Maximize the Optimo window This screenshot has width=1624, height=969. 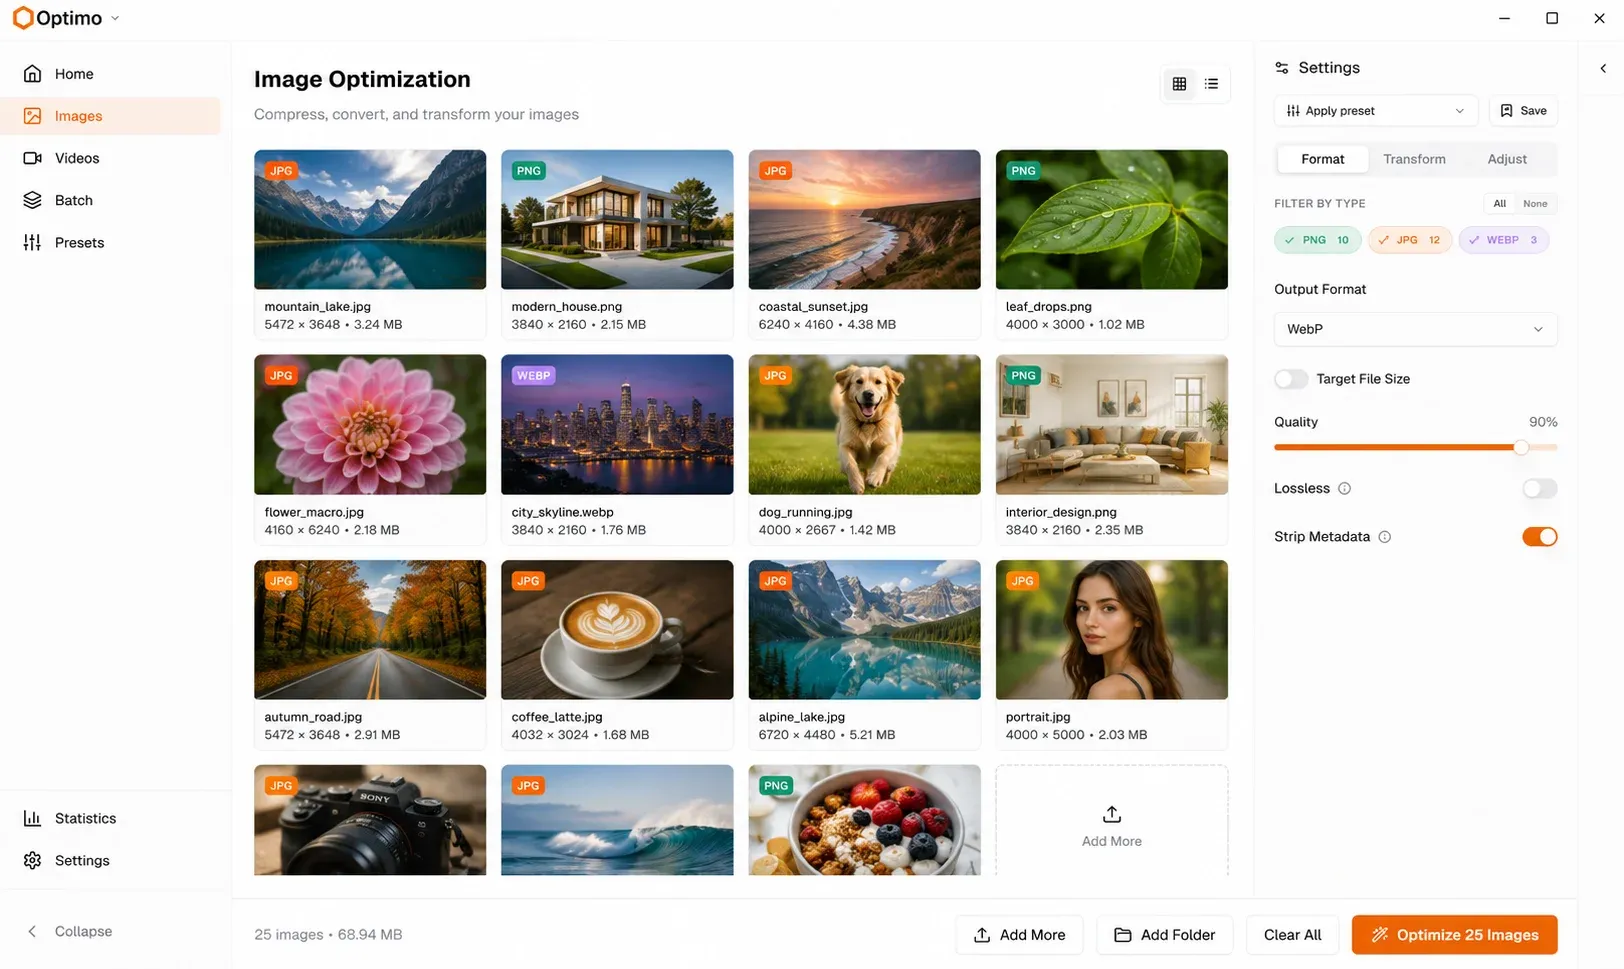[x=1552, y=18]
